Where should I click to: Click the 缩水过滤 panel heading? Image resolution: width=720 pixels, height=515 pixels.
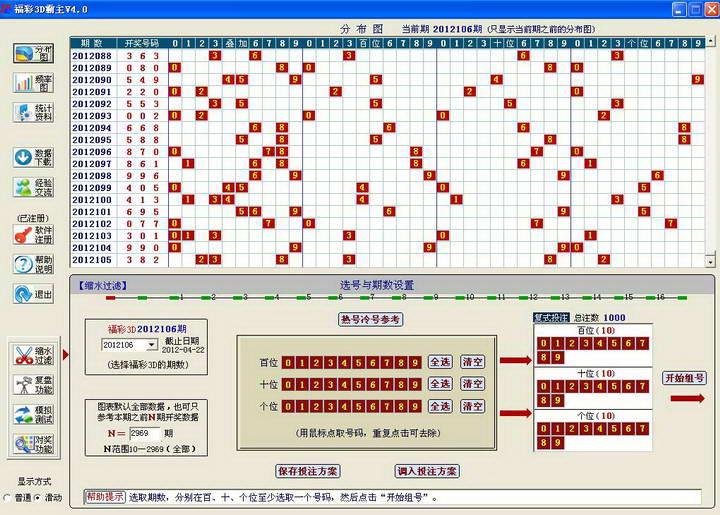pyautogui.click(x=102, y=285)
